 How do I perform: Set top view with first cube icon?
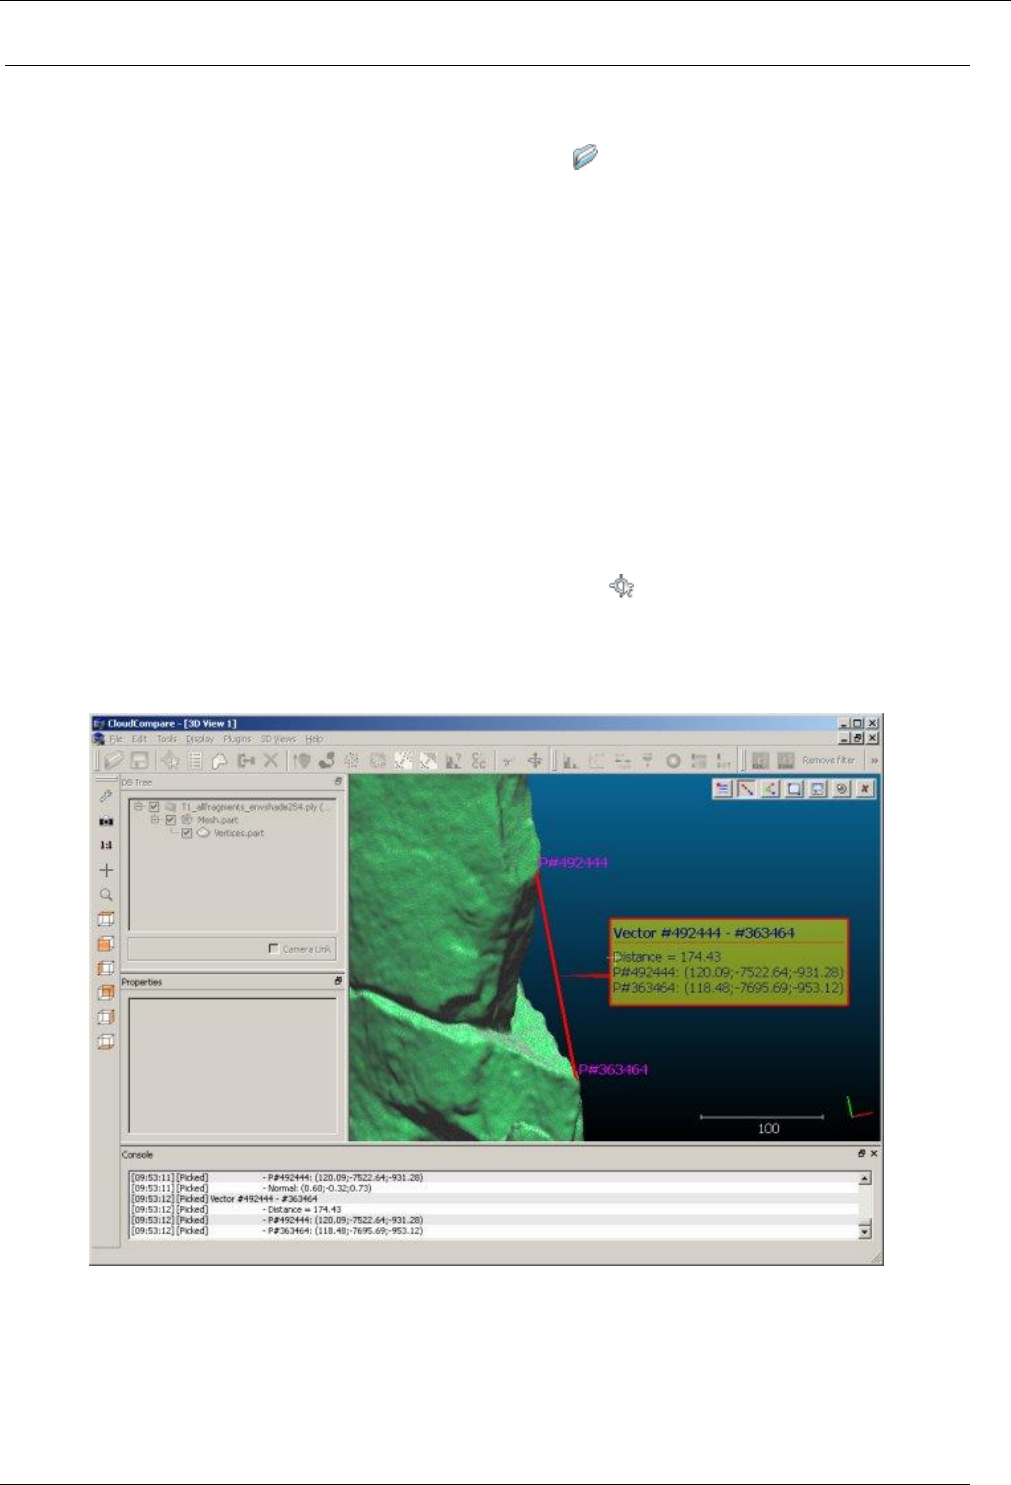tap(106, 919)
